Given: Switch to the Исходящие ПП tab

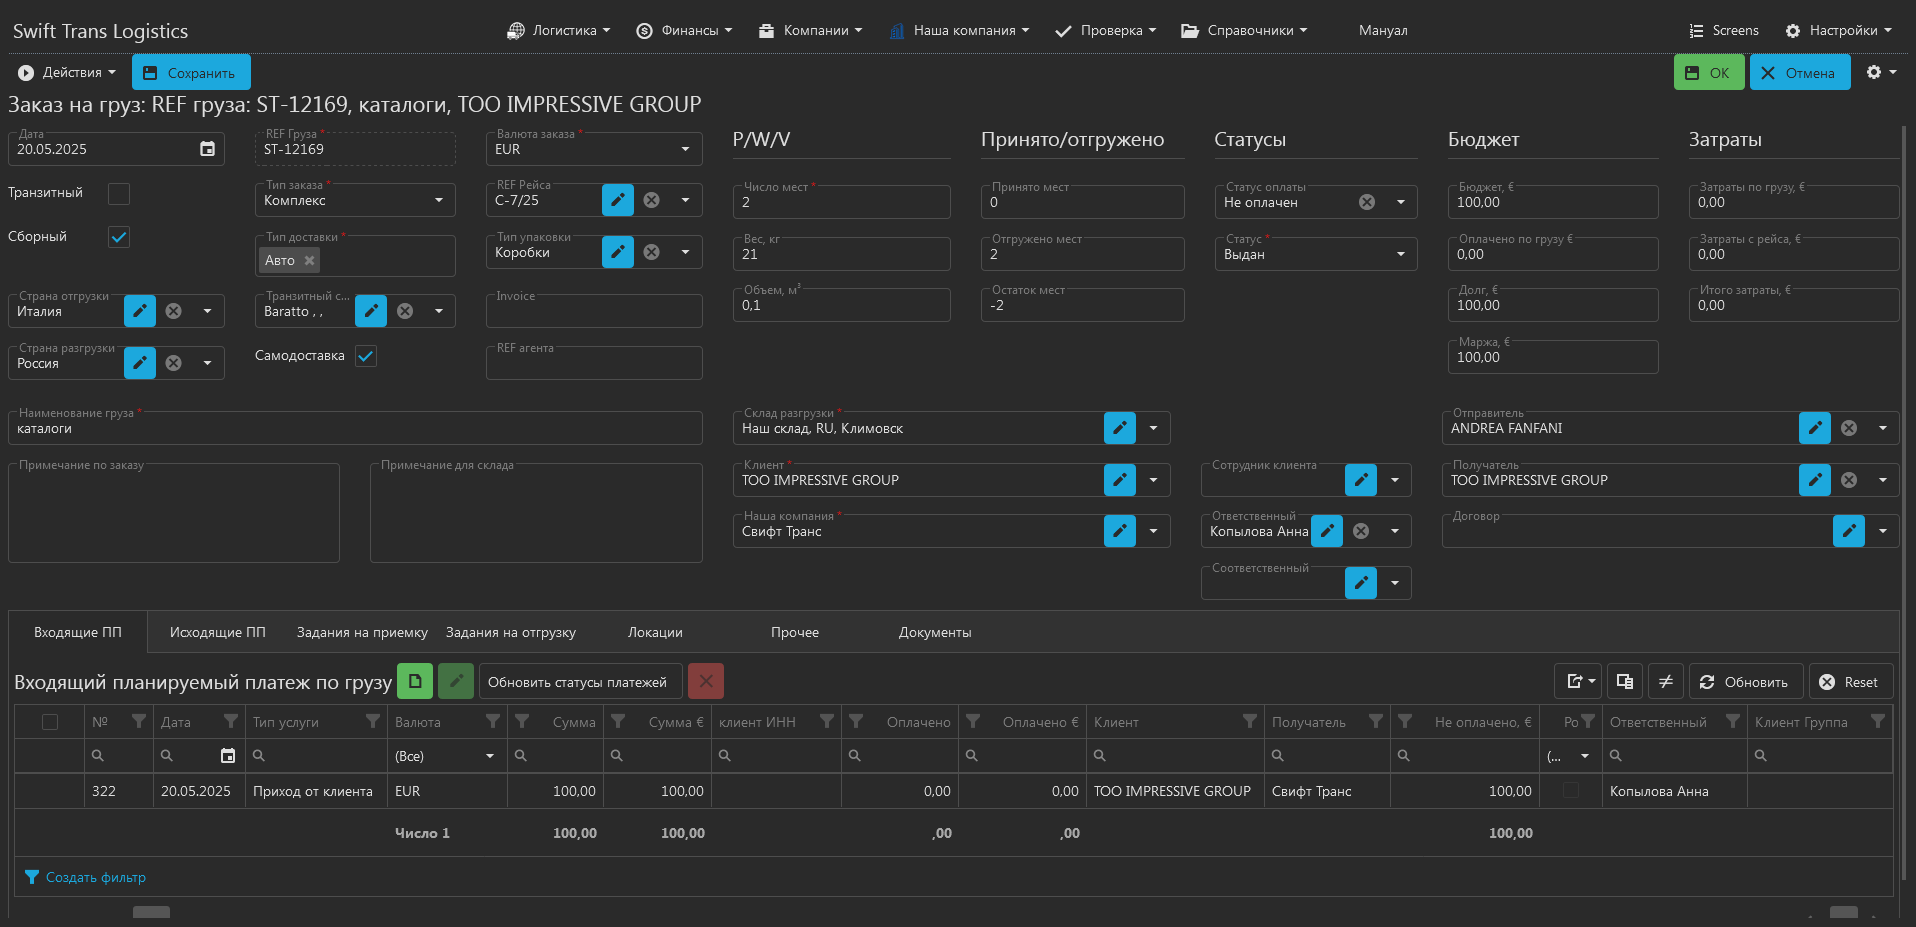Looking at the screenshot, I should point(218,632).
